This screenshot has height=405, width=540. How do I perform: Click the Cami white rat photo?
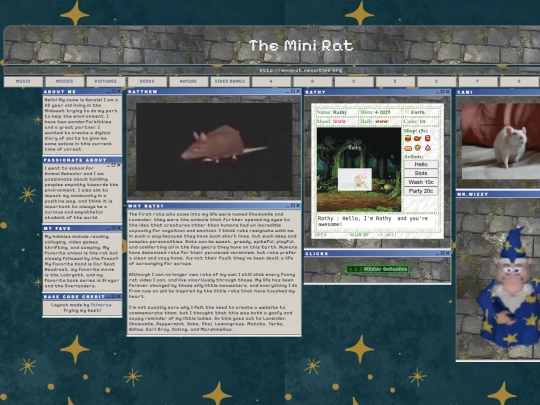coord(501,141)
